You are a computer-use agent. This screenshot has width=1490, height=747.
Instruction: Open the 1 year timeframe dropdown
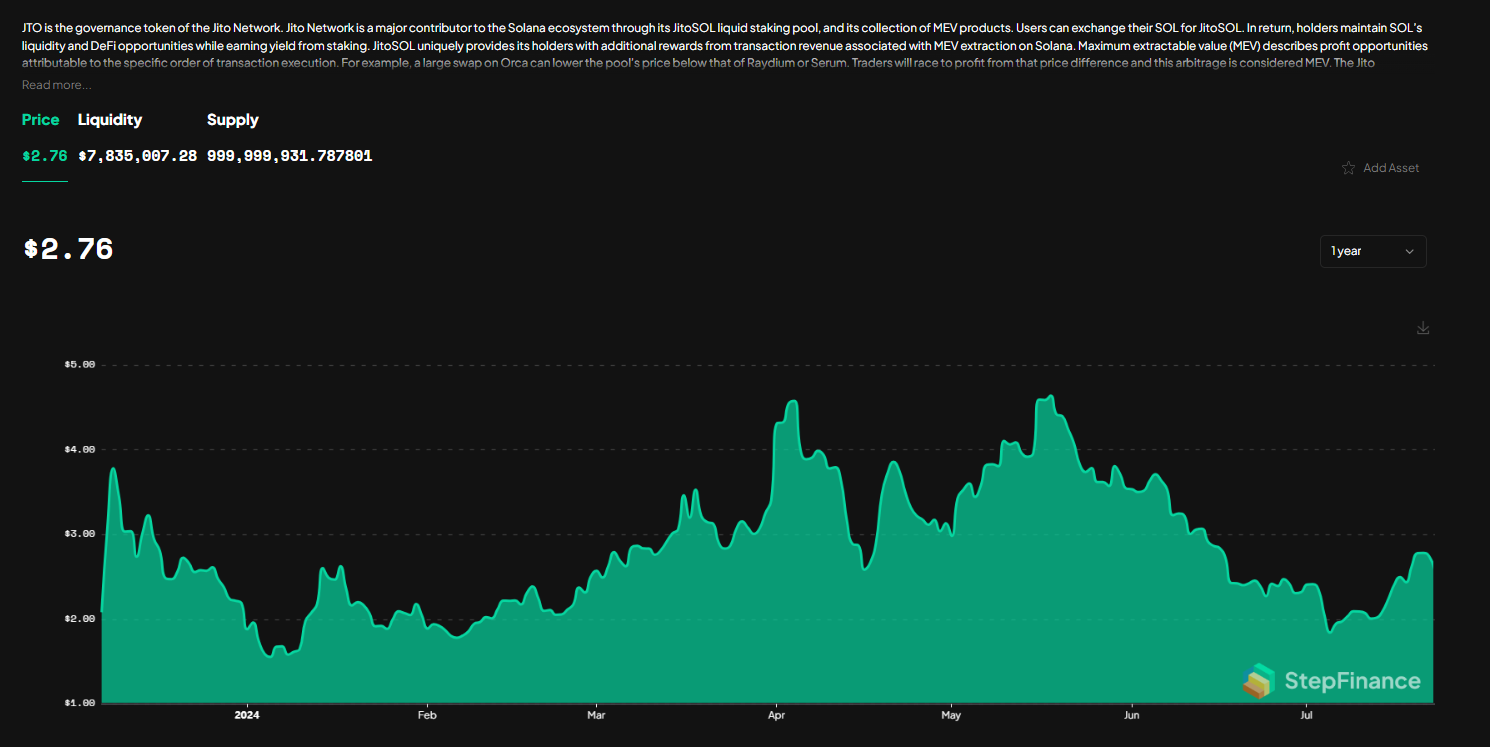pyautogui.click(x=1372, y=251)
